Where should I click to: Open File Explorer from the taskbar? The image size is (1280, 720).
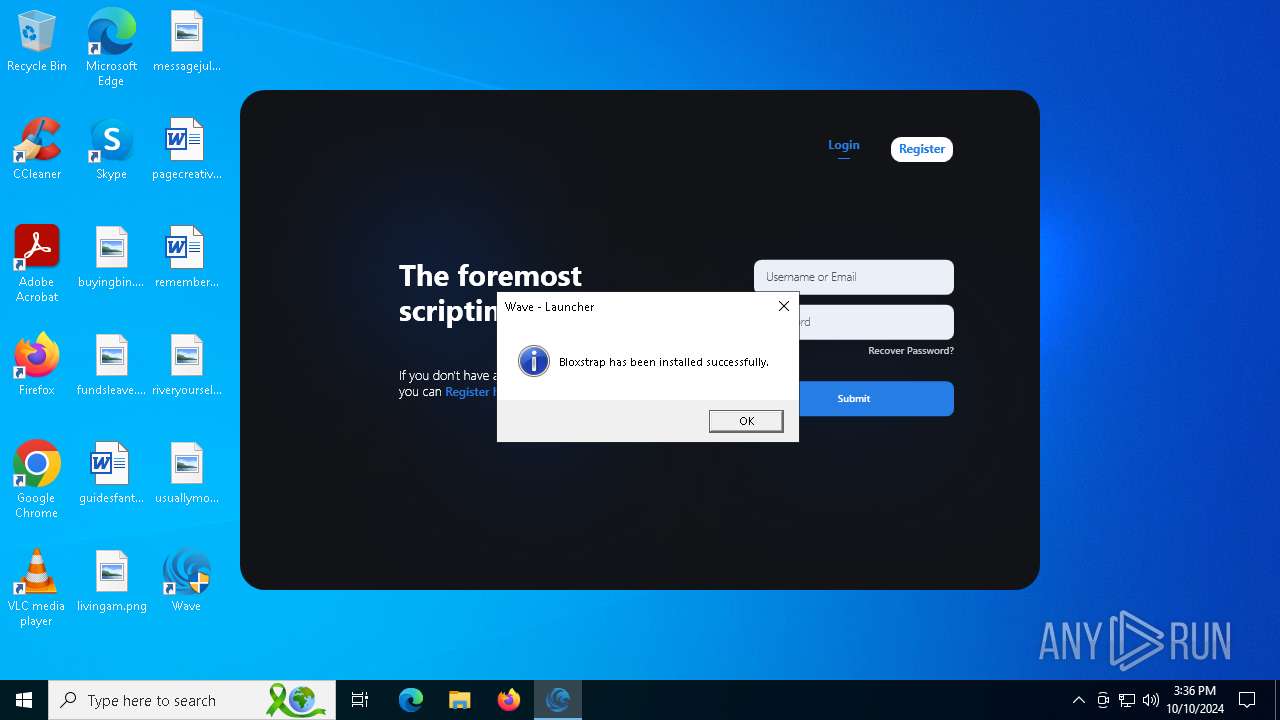tap(459, 700)
